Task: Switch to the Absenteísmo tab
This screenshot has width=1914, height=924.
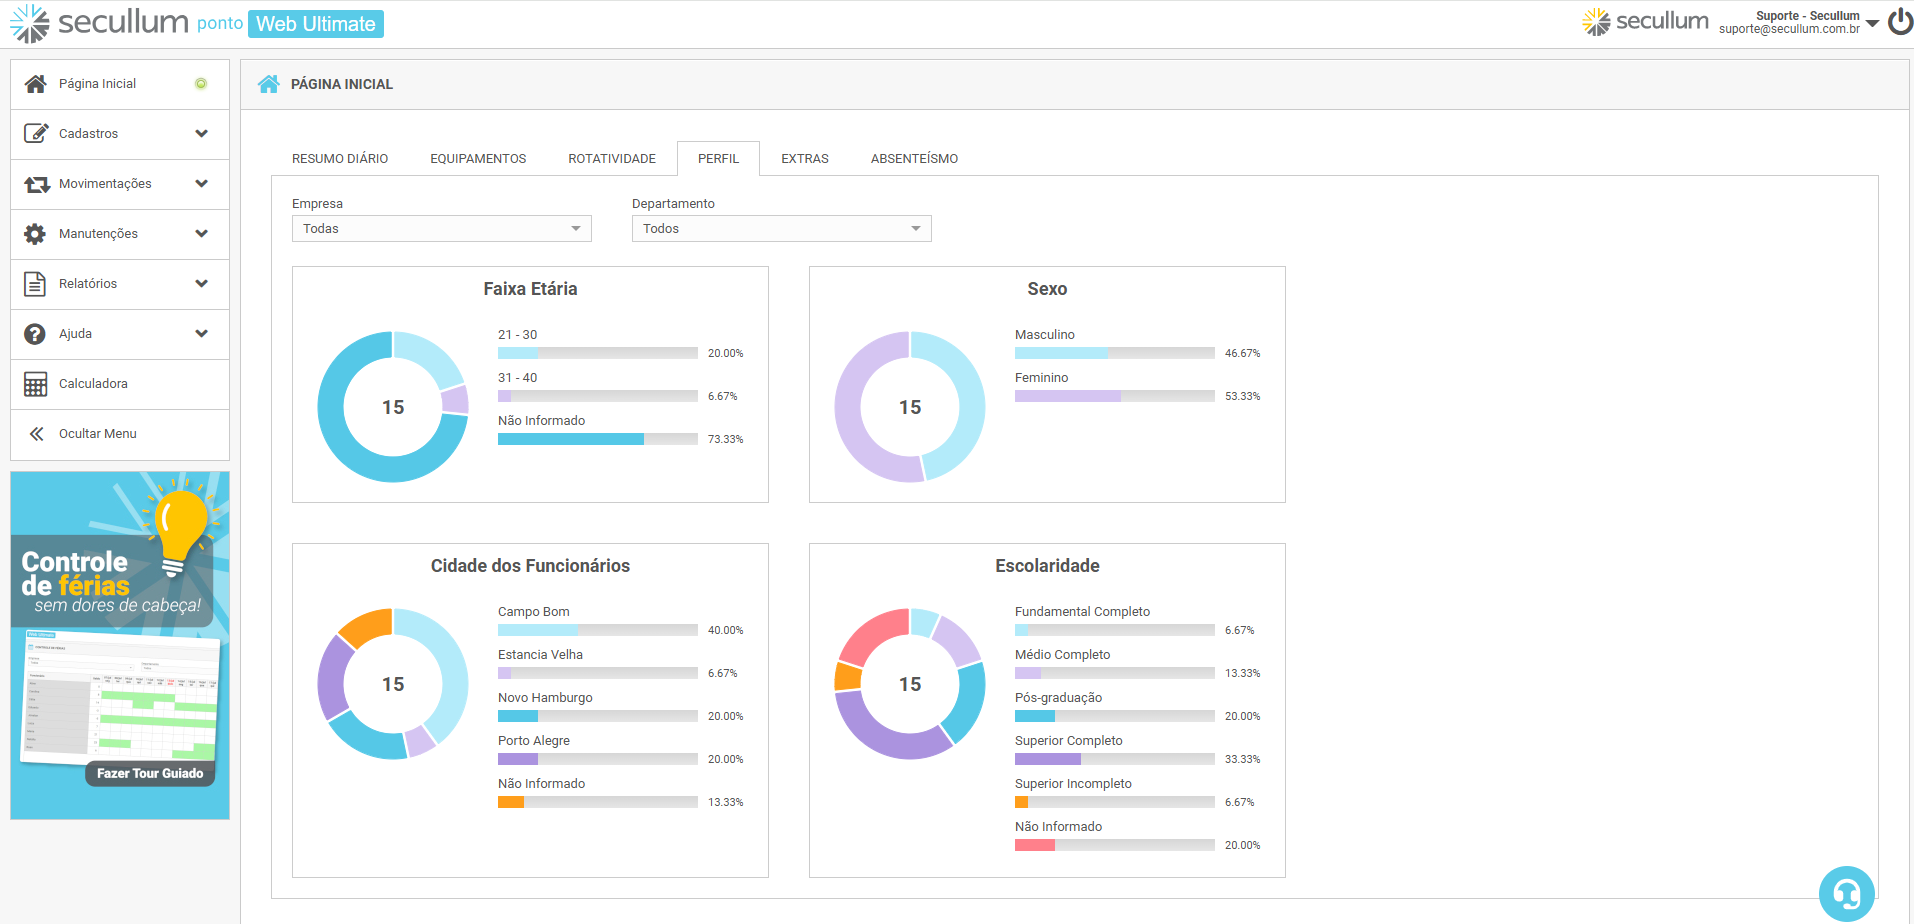Action: 914,159
